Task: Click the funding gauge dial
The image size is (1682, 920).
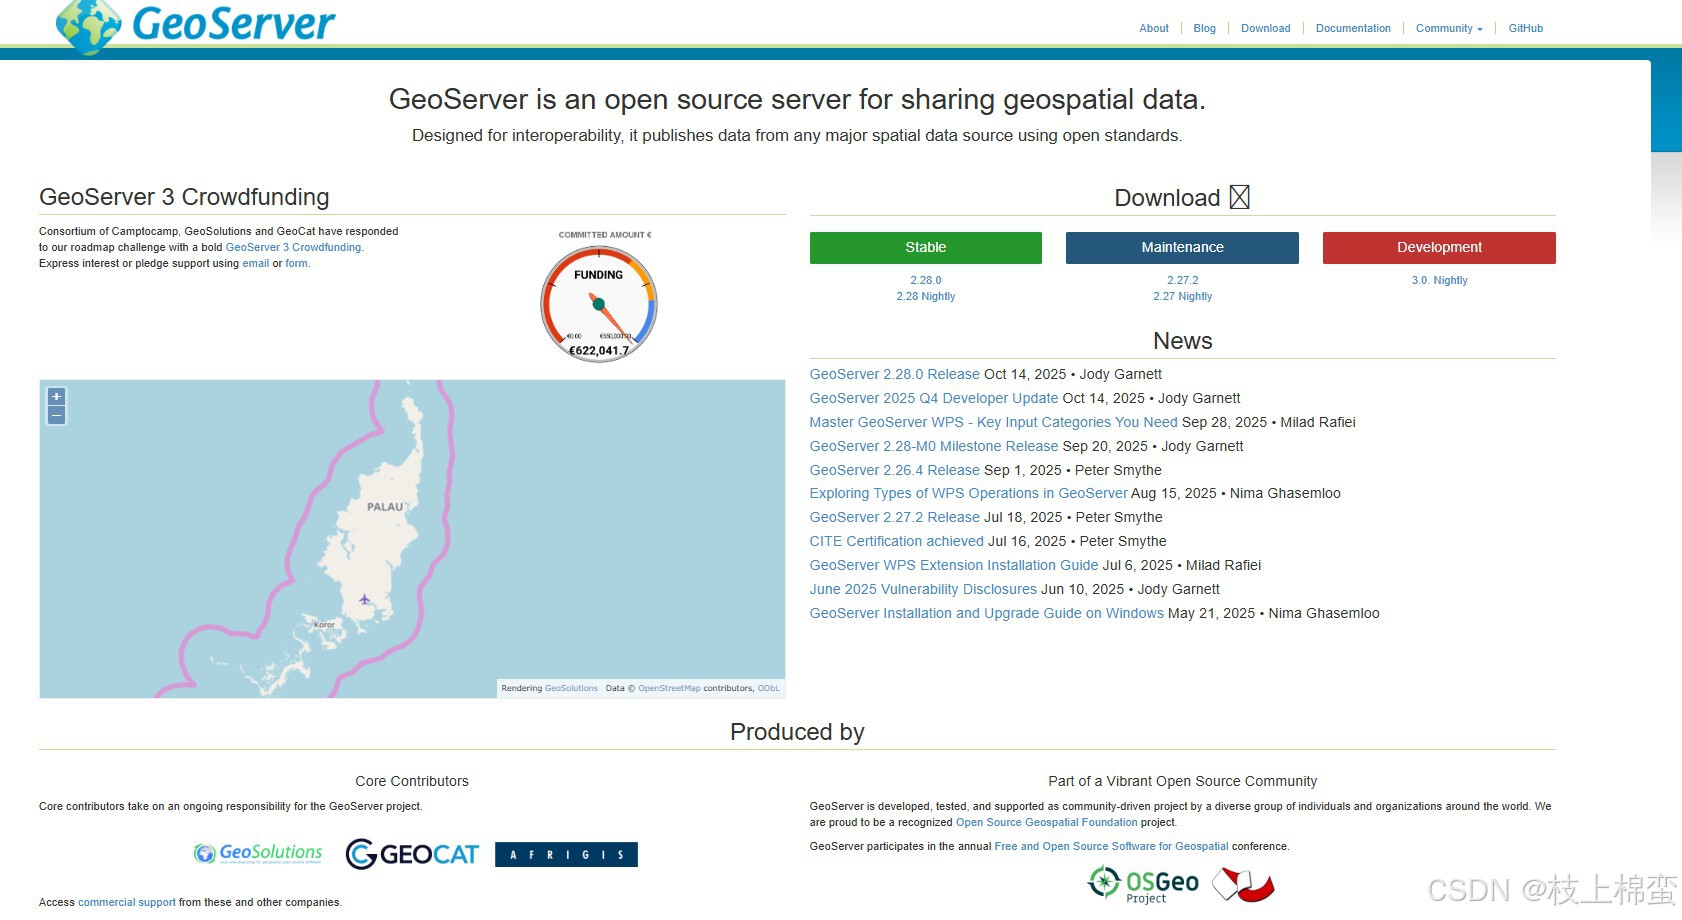Action: click(x=599, y=304)
